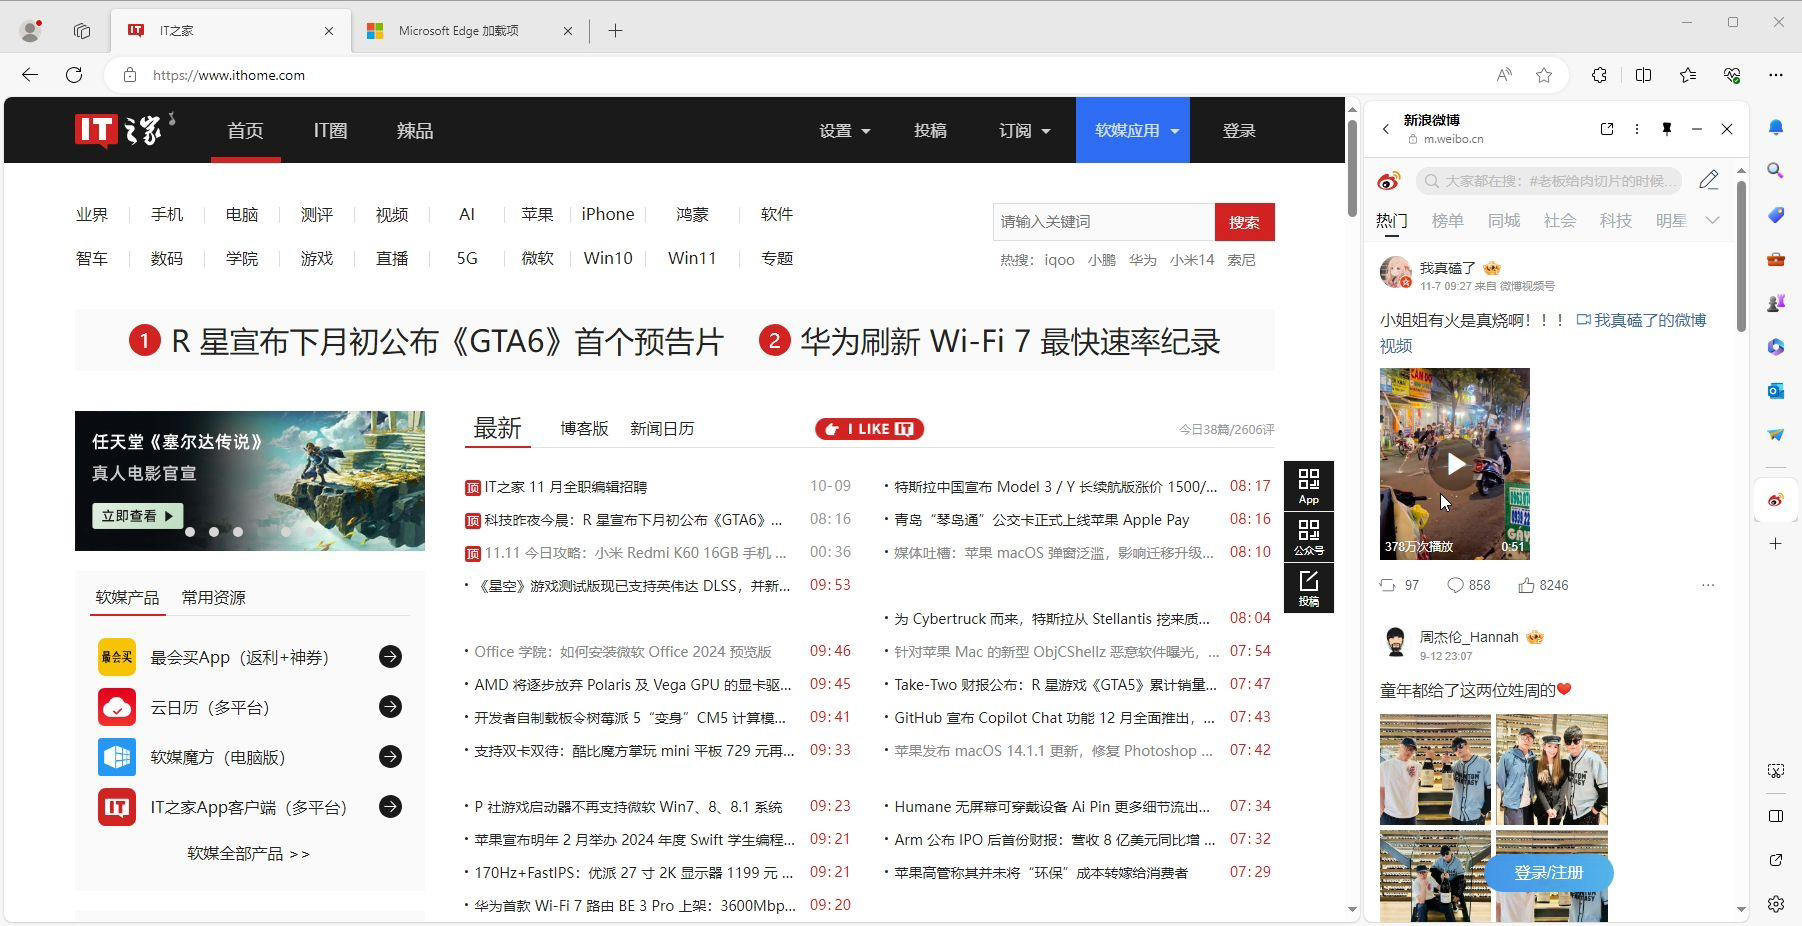Open 软媒魔方 product arrow
The height and width of the screenshot is (926, 1802).
pyautogui.click(x=390, y=756)
